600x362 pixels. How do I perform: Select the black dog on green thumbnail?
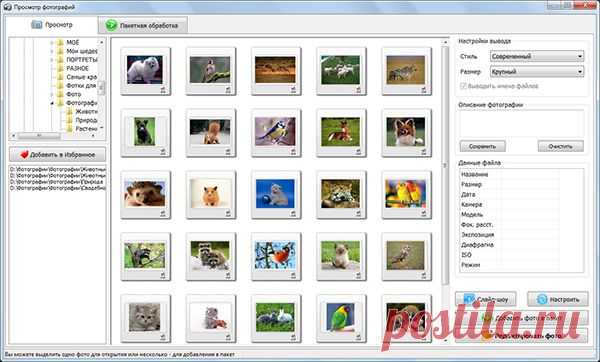[x=145, y=132]
